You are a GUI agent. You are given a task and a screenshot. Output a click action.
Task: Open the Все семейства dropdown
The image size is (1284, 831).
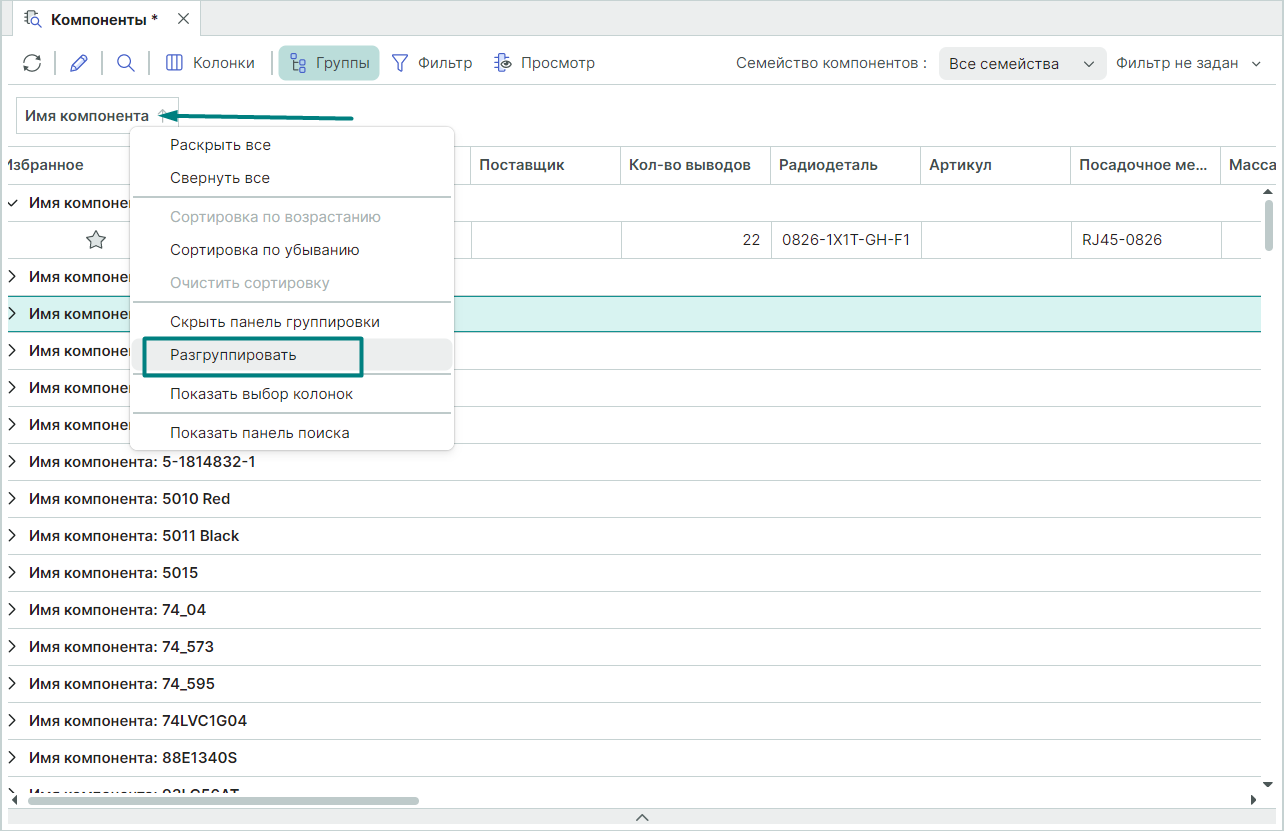(x=1021, y=64)
